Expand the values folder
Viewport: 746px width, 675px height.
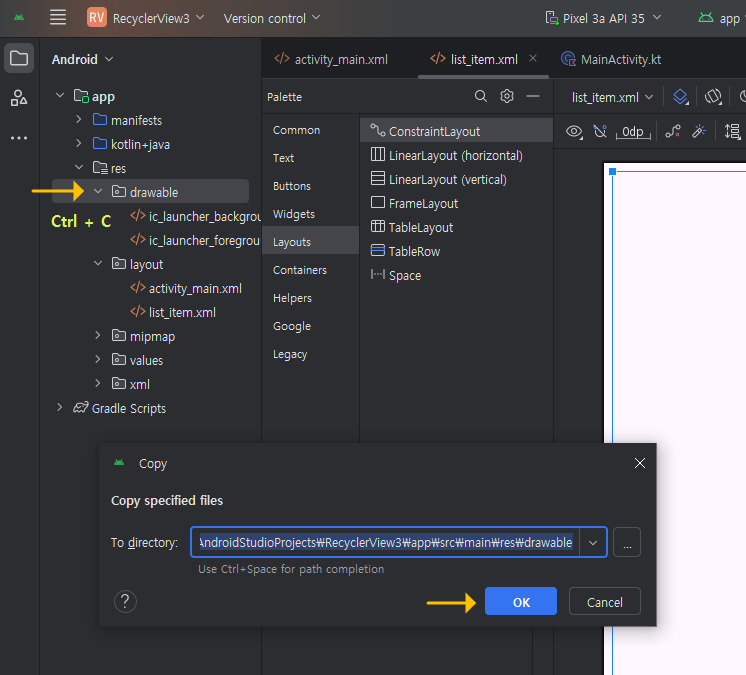point(98,359)
